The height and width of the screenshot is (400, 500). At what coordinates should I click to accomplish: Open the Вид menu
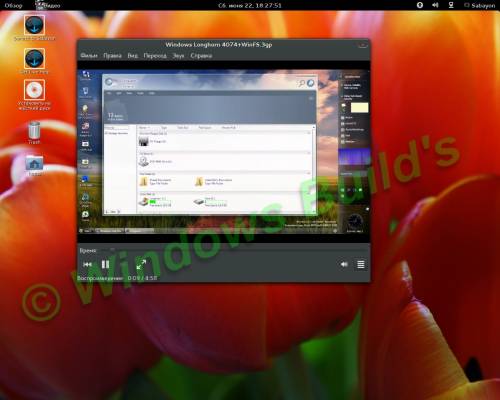click(x=132, y=55)
